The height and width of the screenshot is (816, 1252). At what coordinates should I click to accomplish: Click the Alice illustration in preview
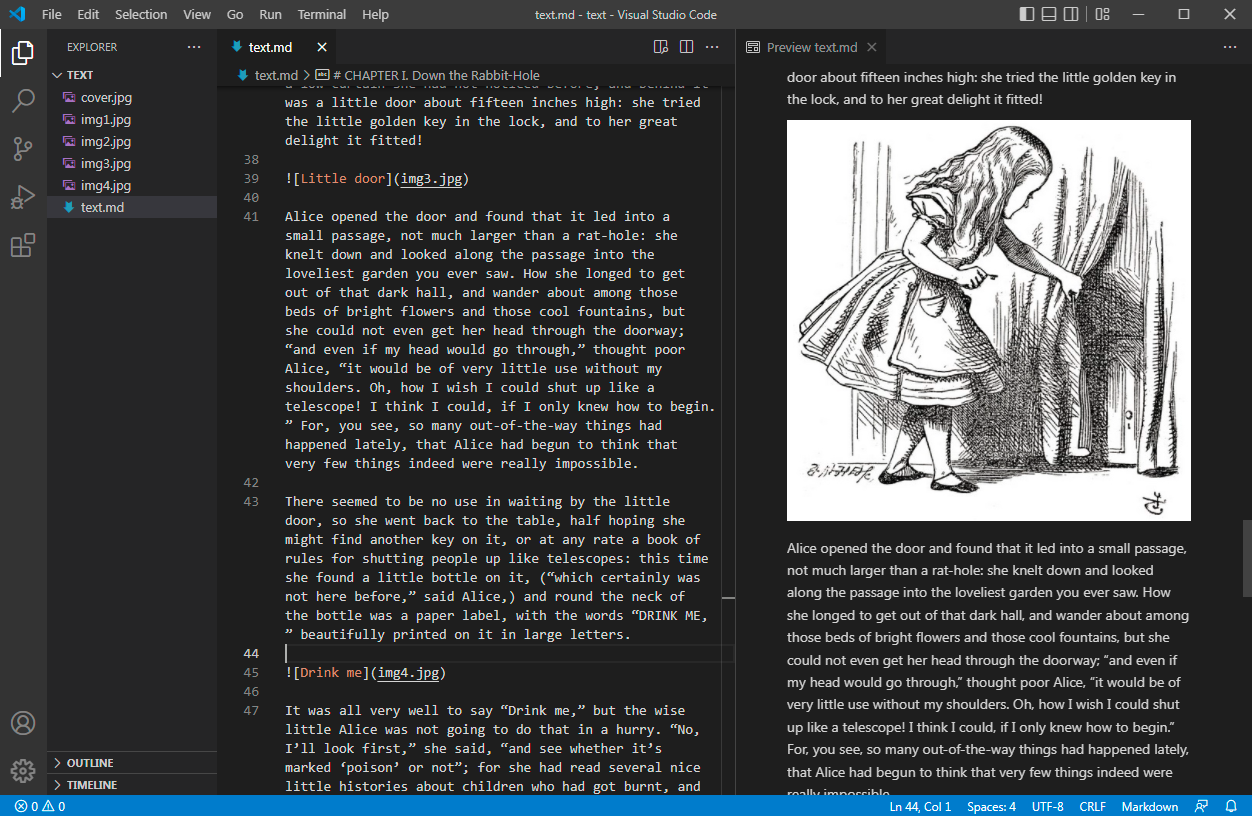coord(988,320)
